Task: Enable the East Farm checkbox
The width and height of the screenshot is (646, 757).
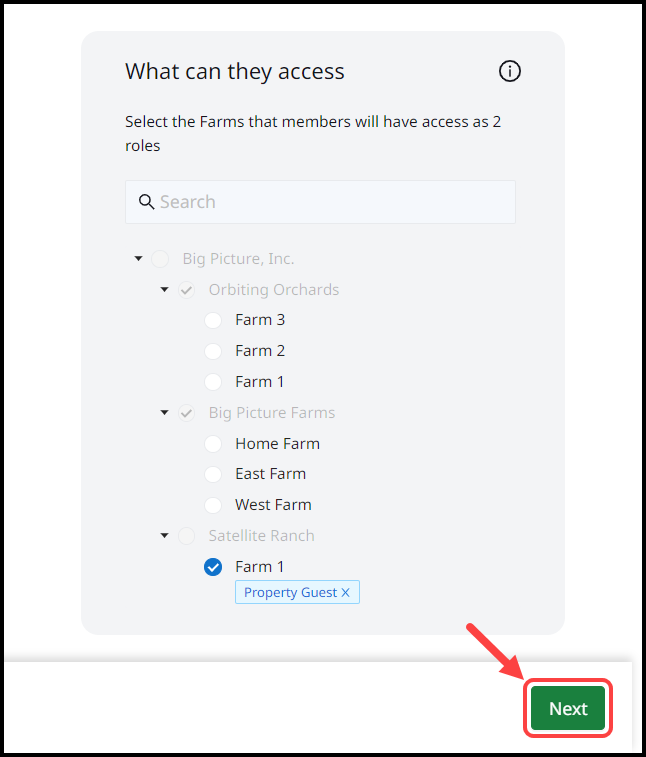Action: 213,474
